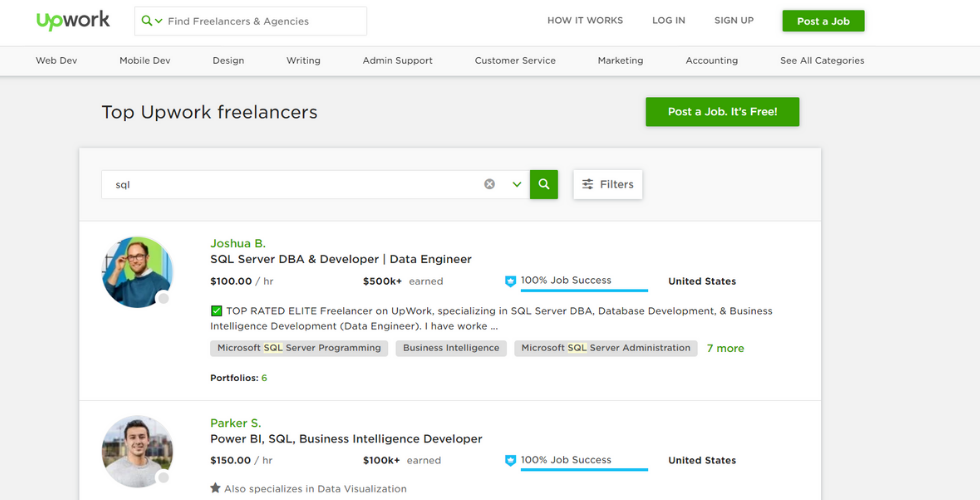The height and width of the screenshot is (500, 980).
Task: Open the How It Works page
Action: (585, 21)
